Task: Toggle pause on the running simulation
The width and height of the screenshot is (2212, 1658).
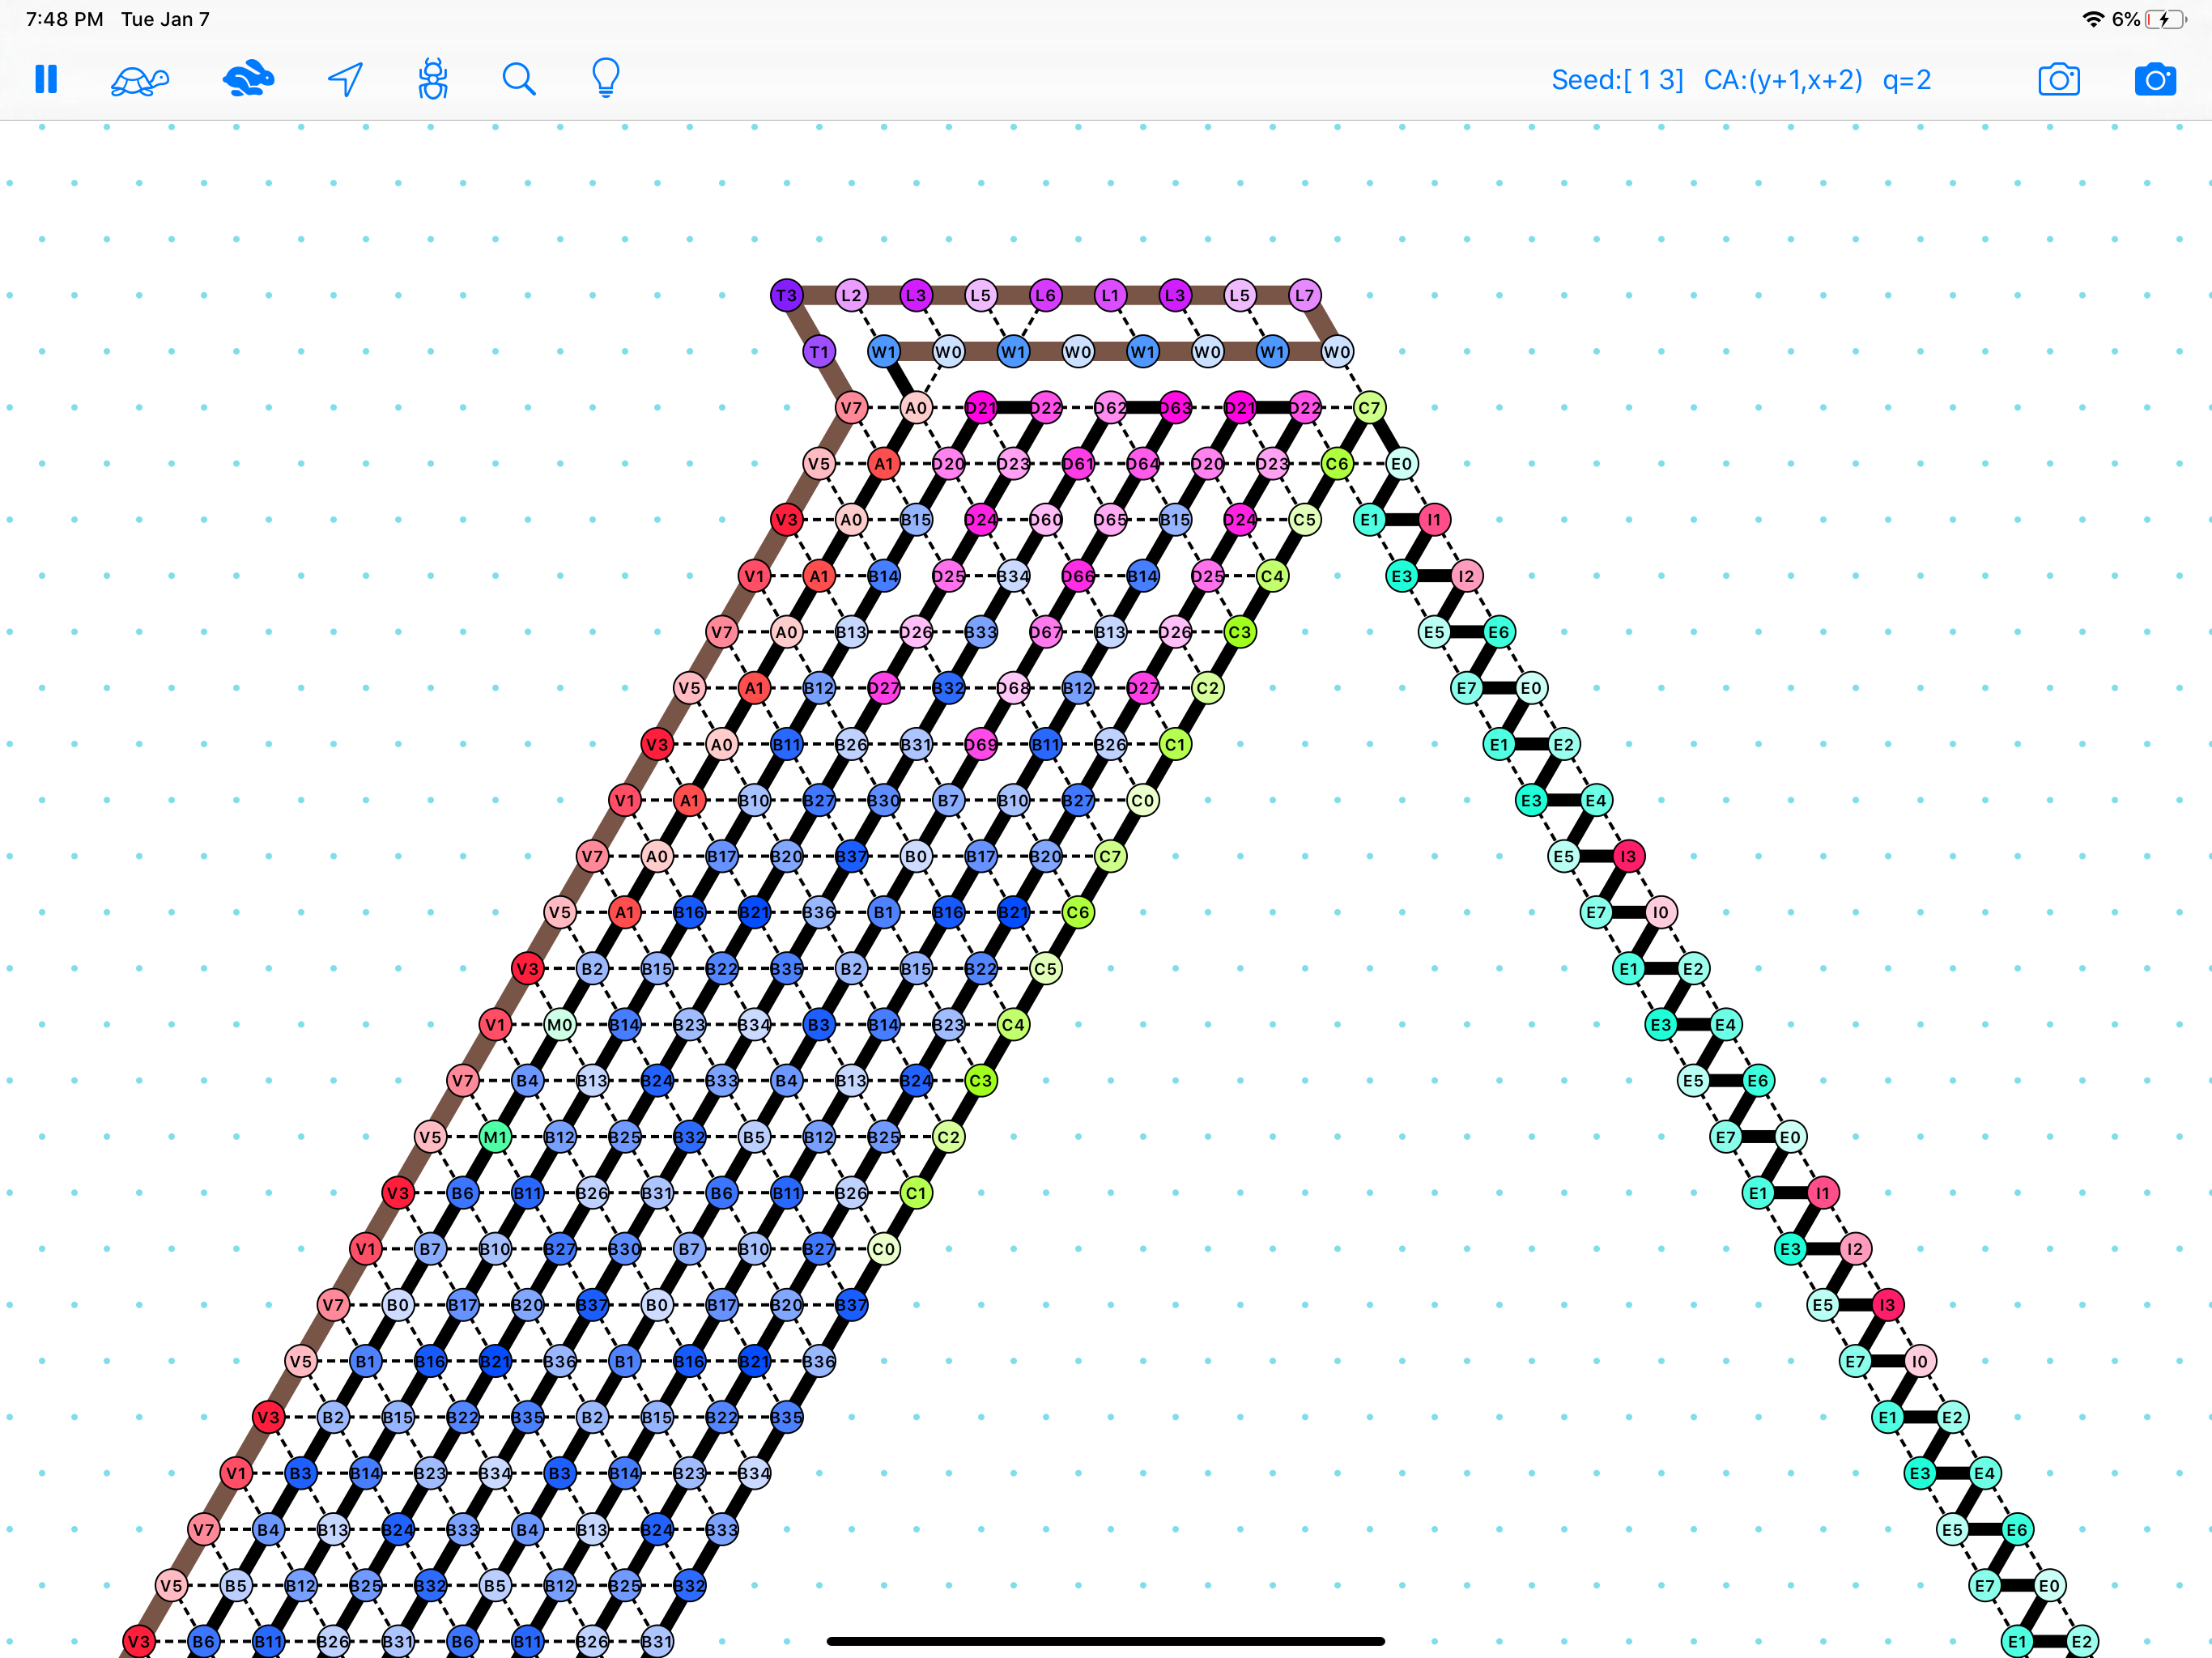Action: pos(47,79)
